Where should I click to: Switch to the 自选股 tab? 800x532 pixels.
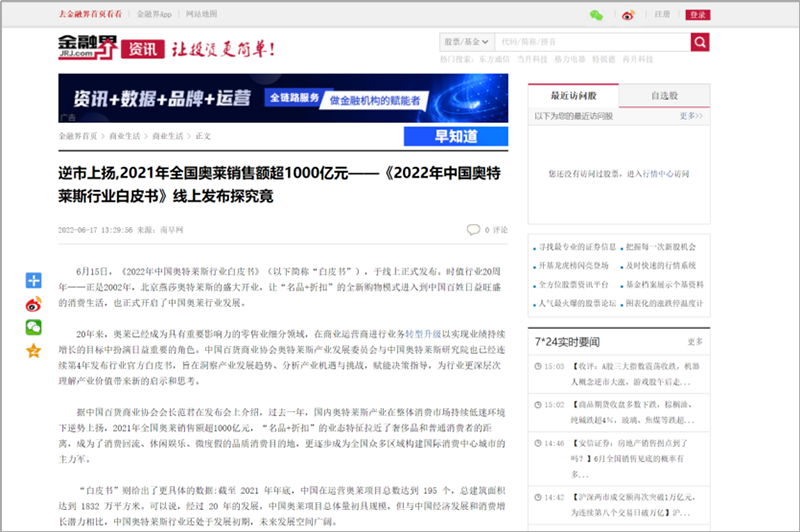[665, 96]
